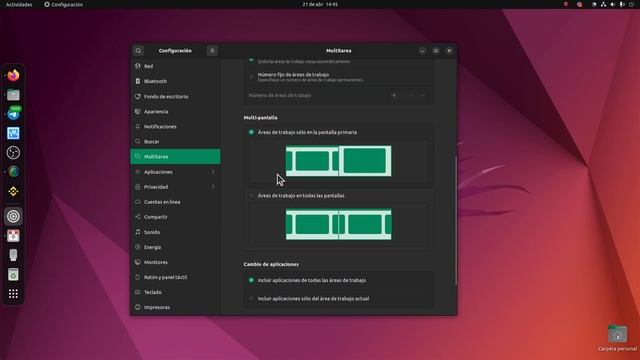Open the Energía settings entry
Image resolution: width=640 pixels, height=360 pixels.
(176, 247)
